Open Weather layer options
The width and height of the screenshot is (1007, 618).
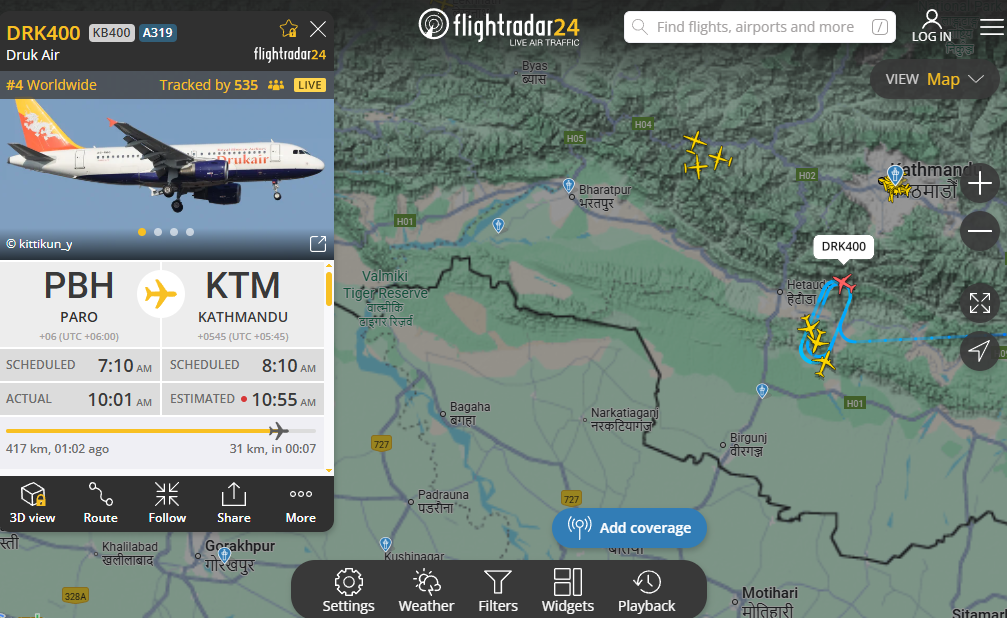tap(426, 590)
